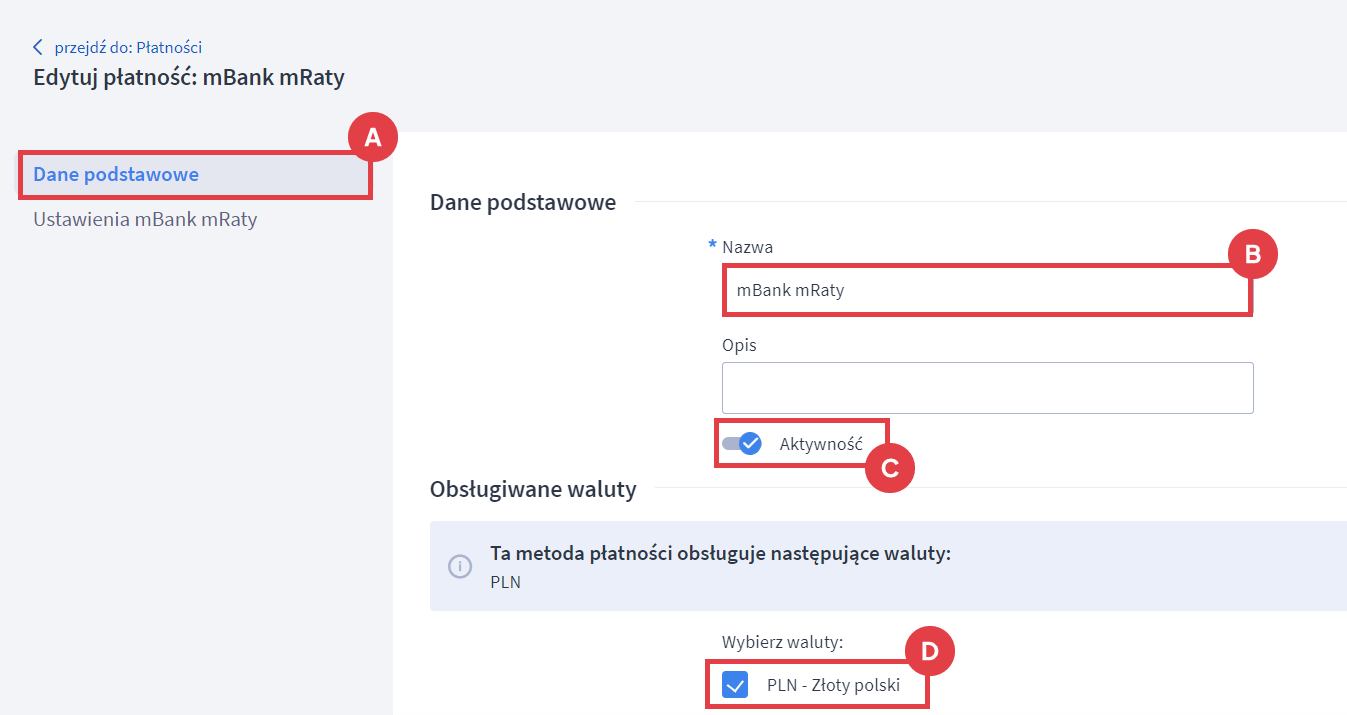Click the red C annotation badge
Viewport: 1347px width, 715px height.
[x=889, y=467]
